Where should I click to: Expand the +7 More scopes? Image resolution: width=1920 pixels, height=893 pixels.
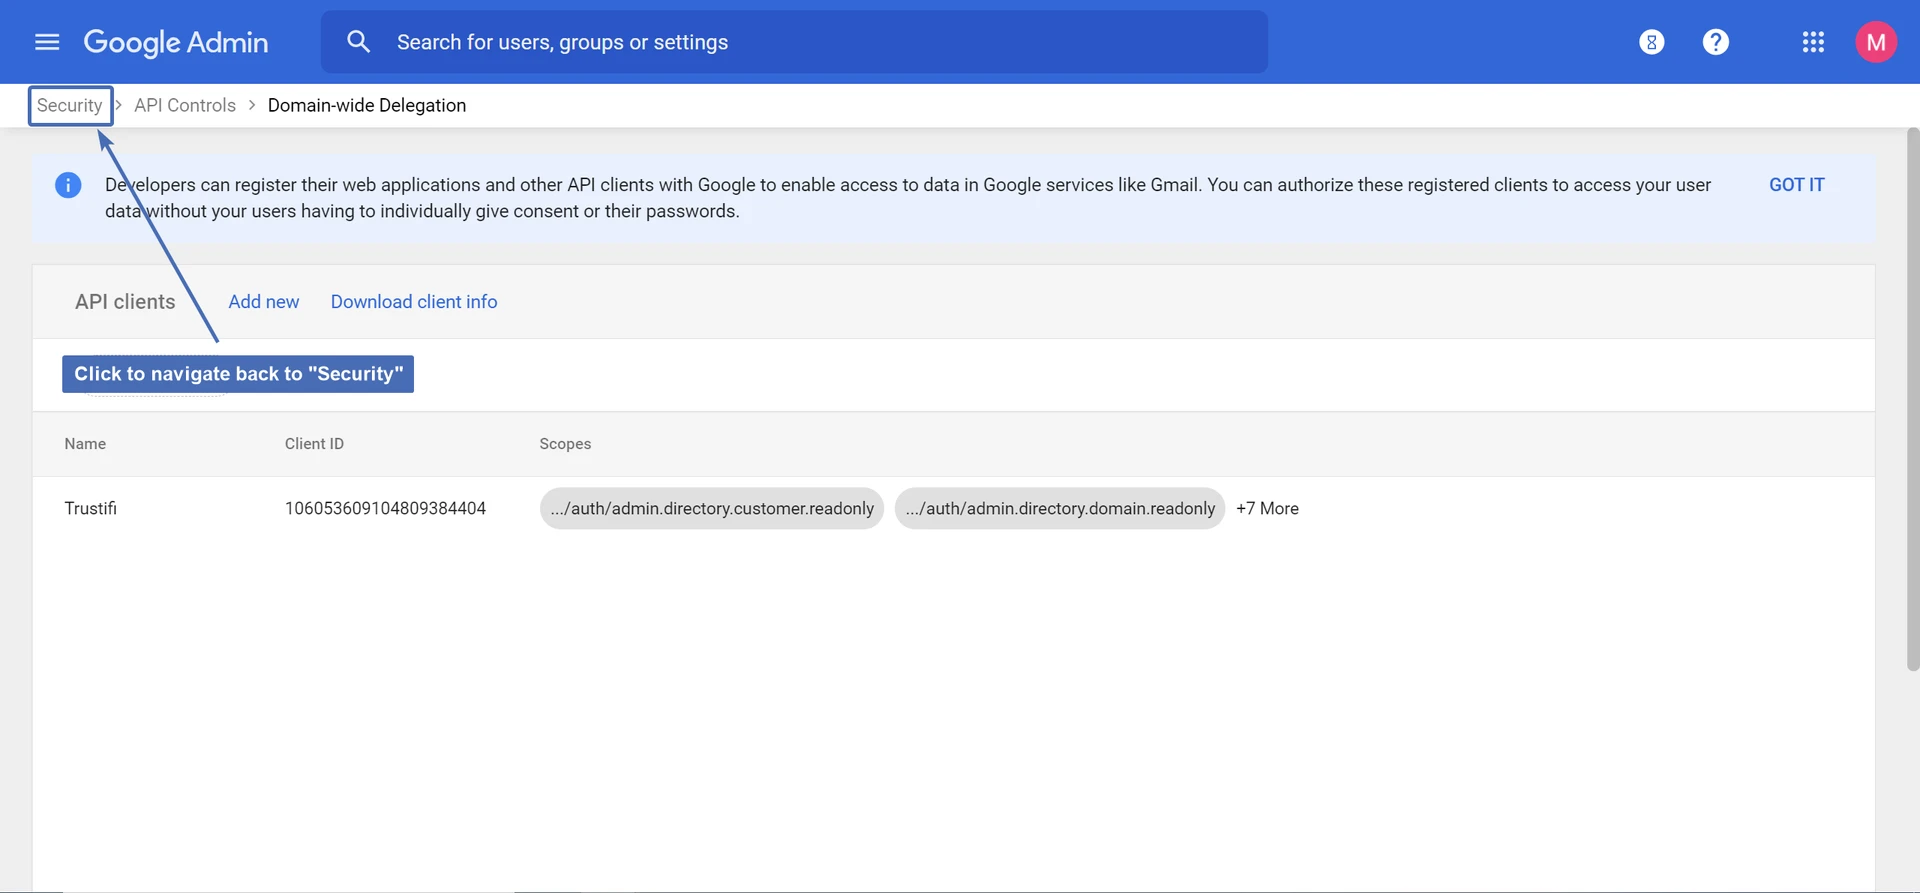(1267, 509)
